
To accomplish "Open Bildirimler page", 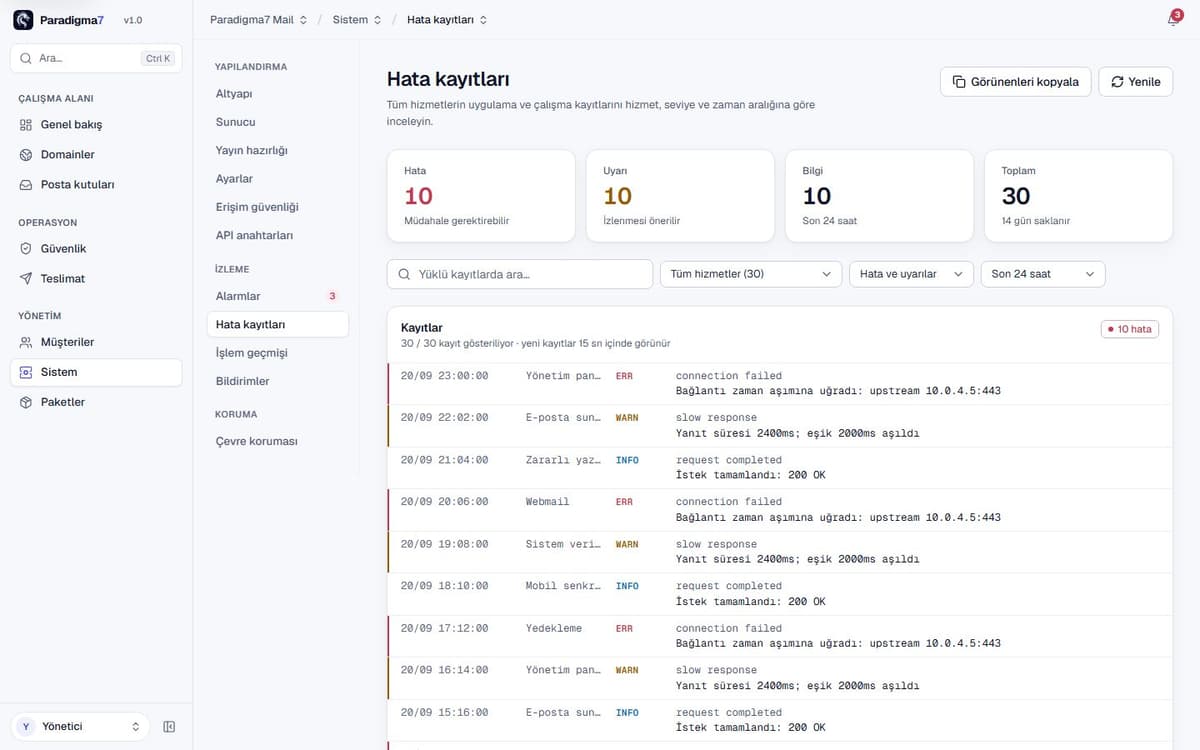I will 277,381.
